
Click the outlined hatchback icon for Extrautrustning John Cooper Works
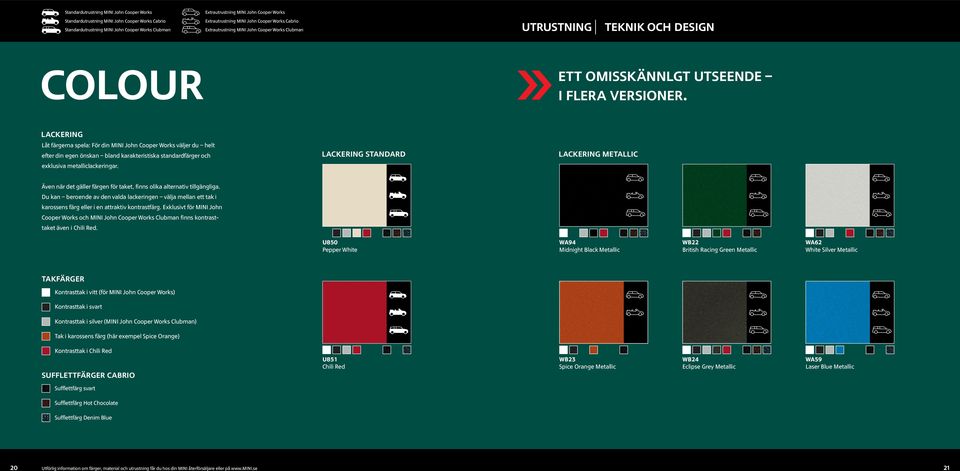click(191, 12)
